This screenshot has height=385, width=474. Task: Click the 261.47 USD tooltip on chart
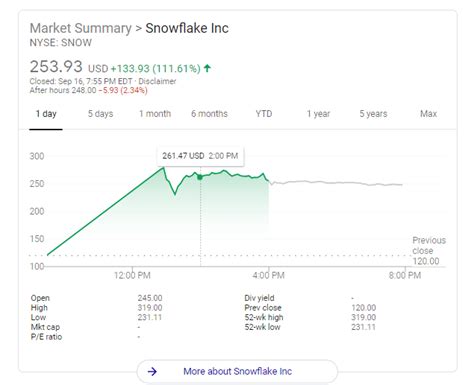[200, 156]
